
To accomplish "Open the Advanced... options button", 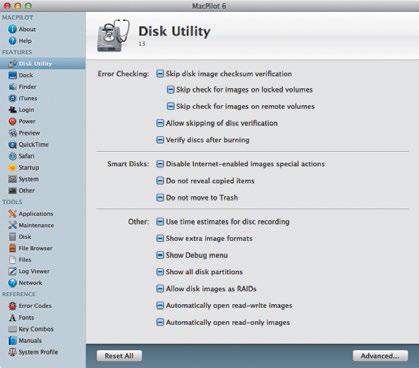I will coord(380,356).
